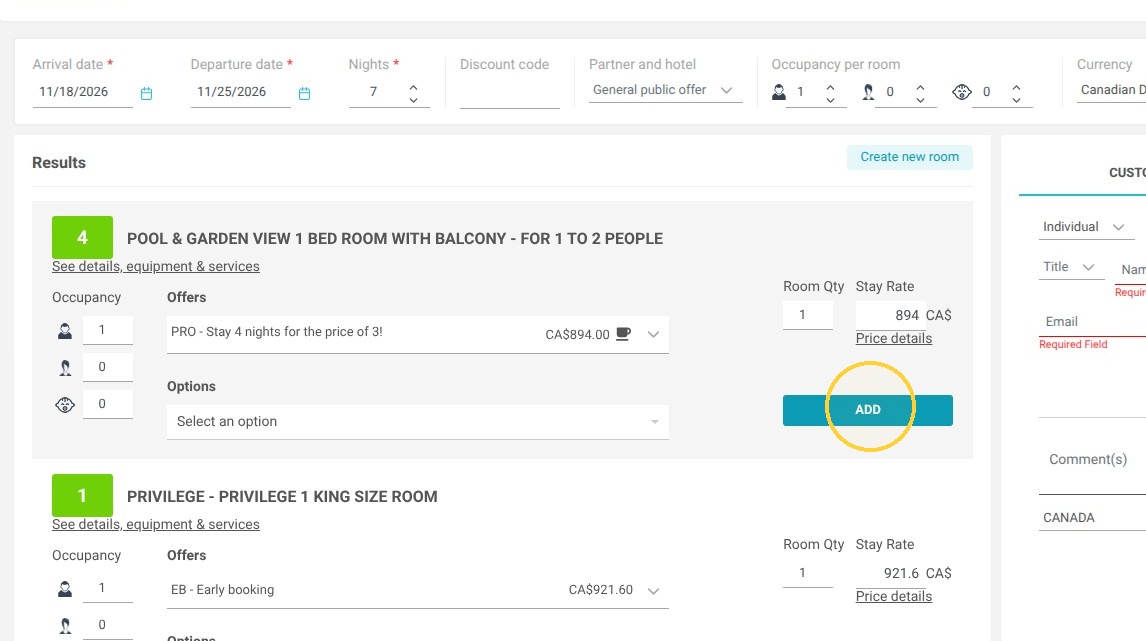Click child icon in Privilege King room occupancy
This screenshot has height=641, width=1146.
point(65,626)
